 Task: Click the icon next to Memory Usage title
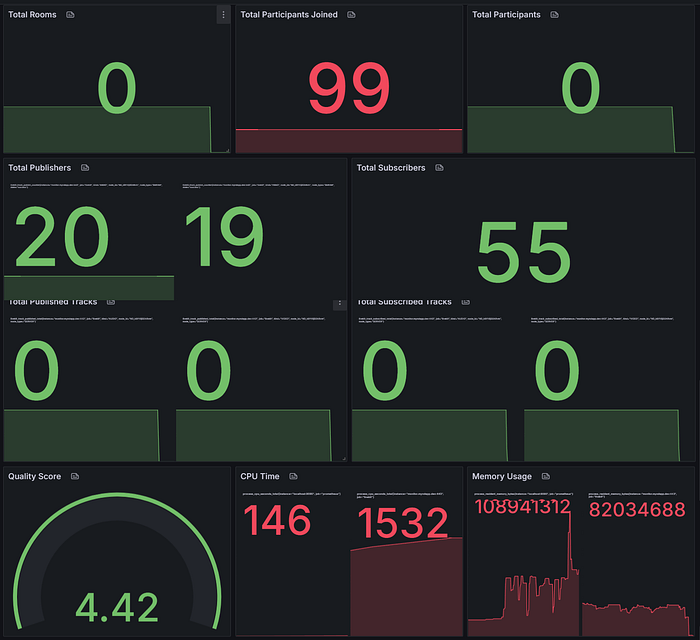pyautogui.click(x=546, y=476)
